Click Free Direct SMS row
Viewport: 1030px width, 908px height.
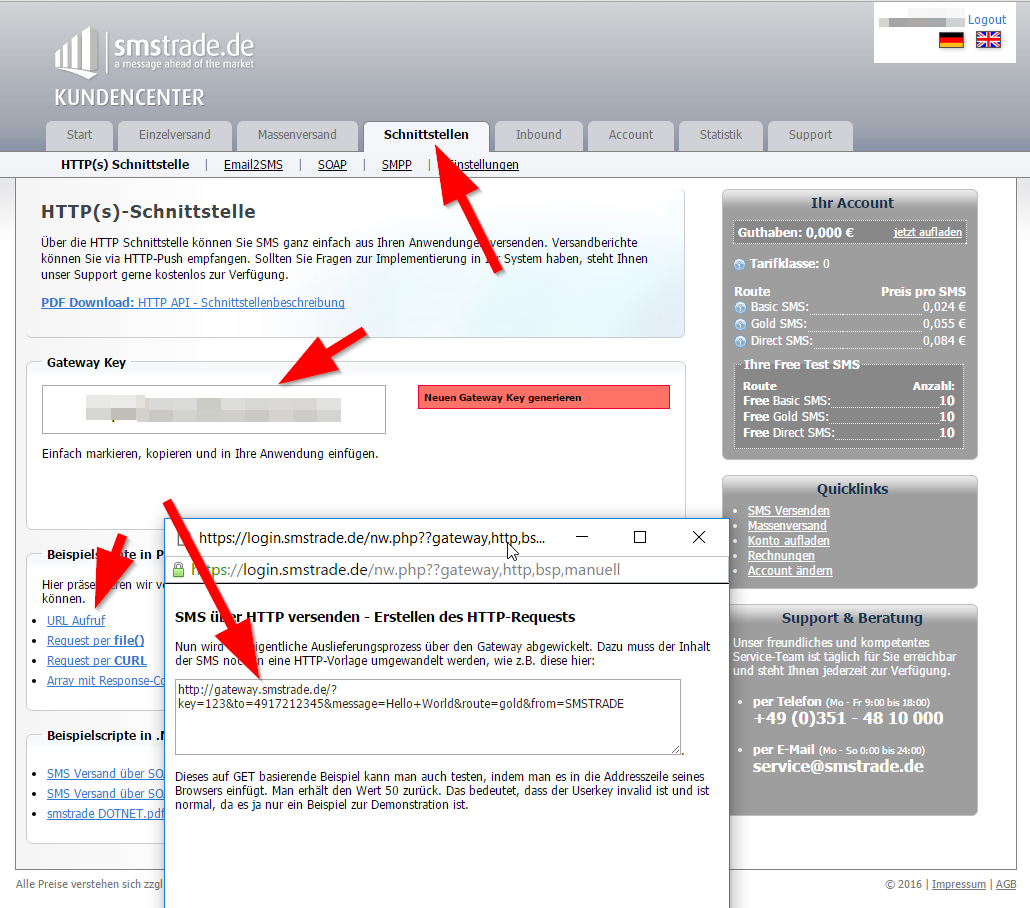coord(849,433)
